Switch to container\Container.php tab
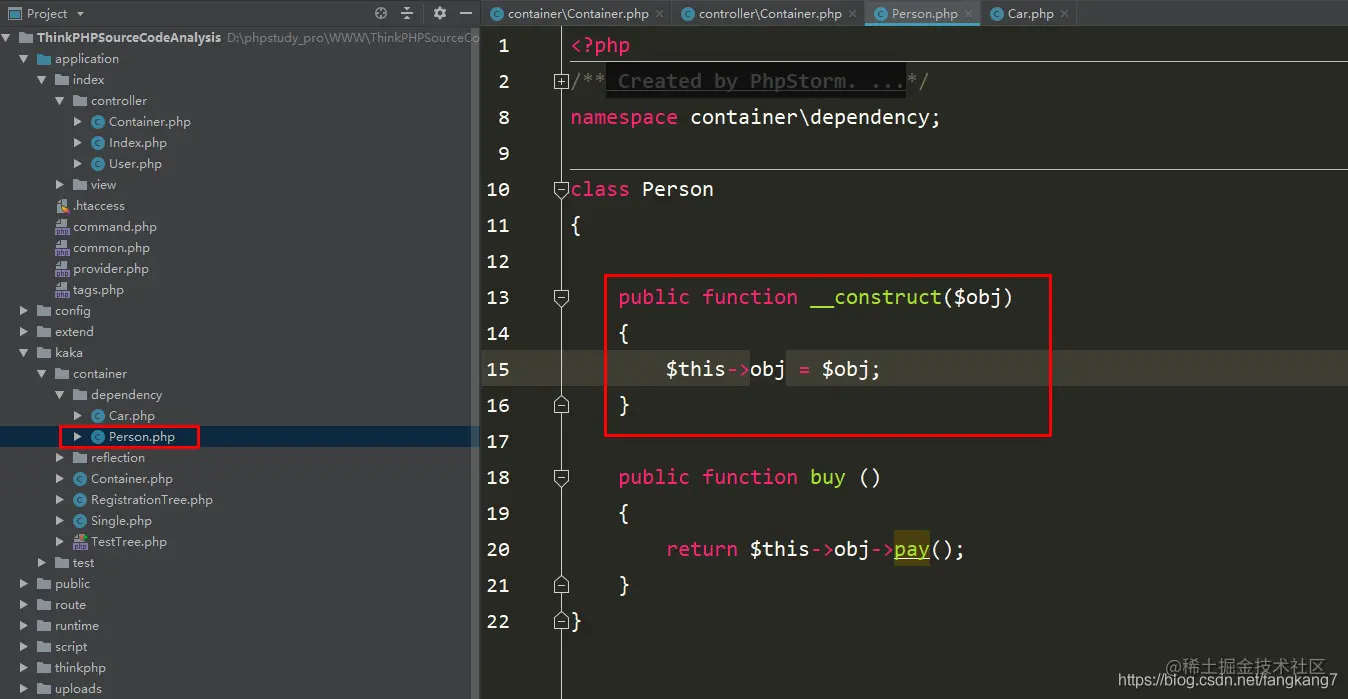The image size is (1348, 699). [578, 14]
